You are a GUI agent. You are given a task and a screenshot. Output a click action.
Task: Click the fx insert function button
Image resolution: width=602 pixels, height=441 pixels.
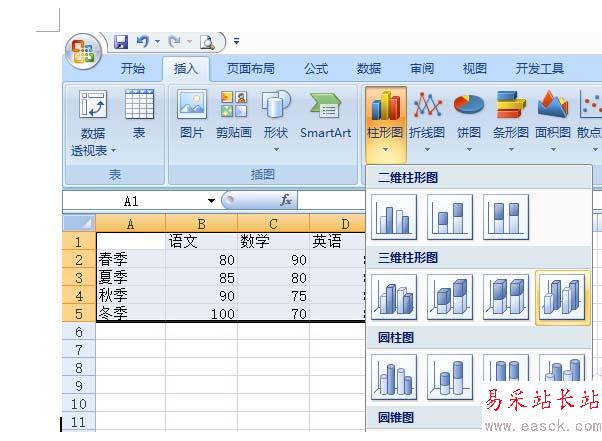pyautogui.click(x=286, y=200)
